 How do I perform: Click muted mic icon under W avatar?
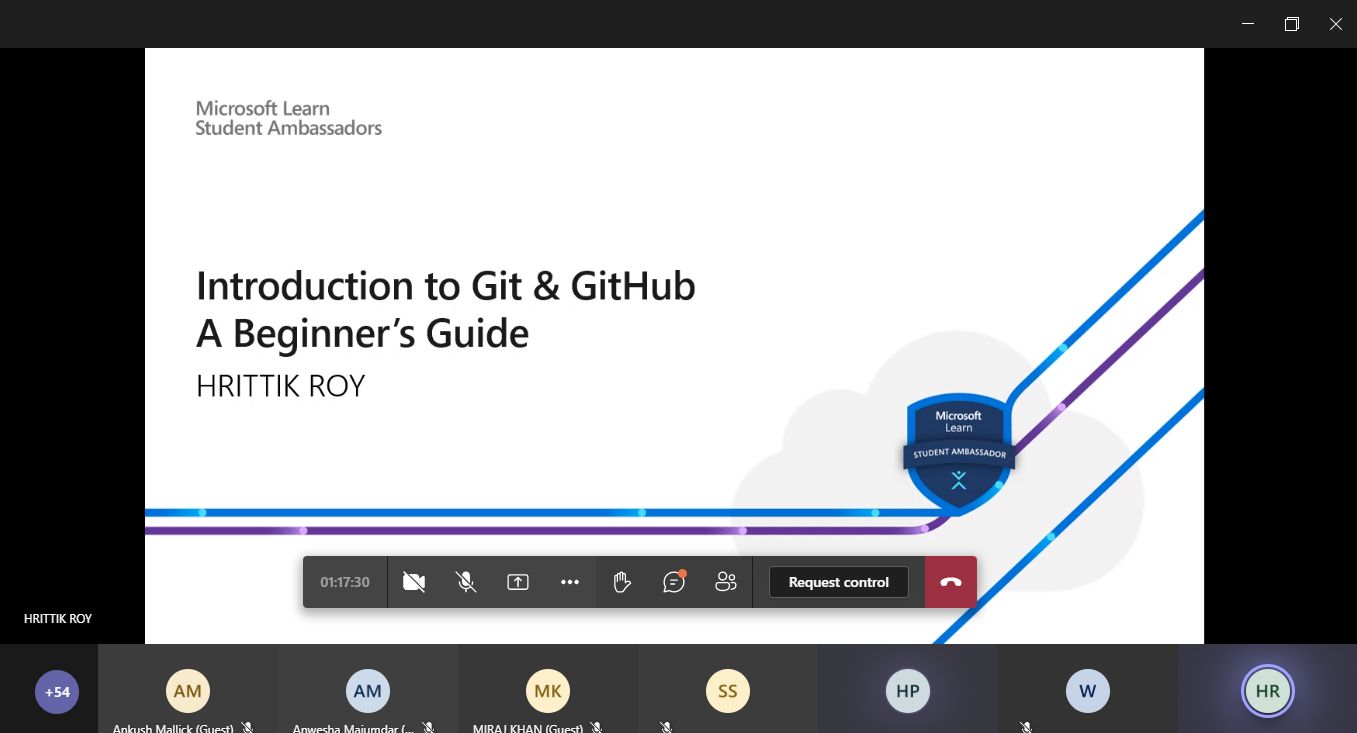pos(1025,727)
